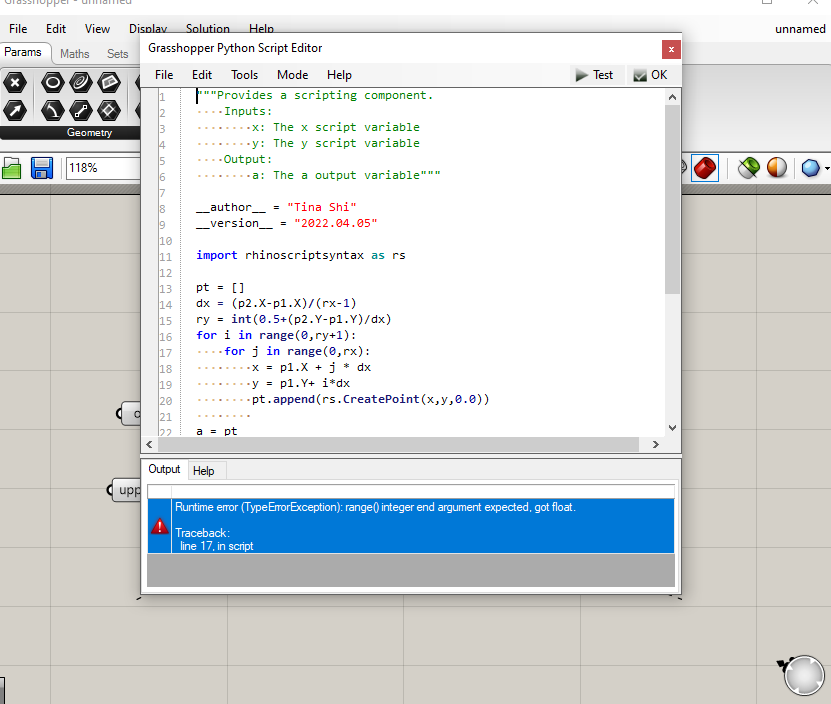The width and height of the screenshot is (831, 704).
Task: Toggle preview for selected objects only
Action: [749, 168]
